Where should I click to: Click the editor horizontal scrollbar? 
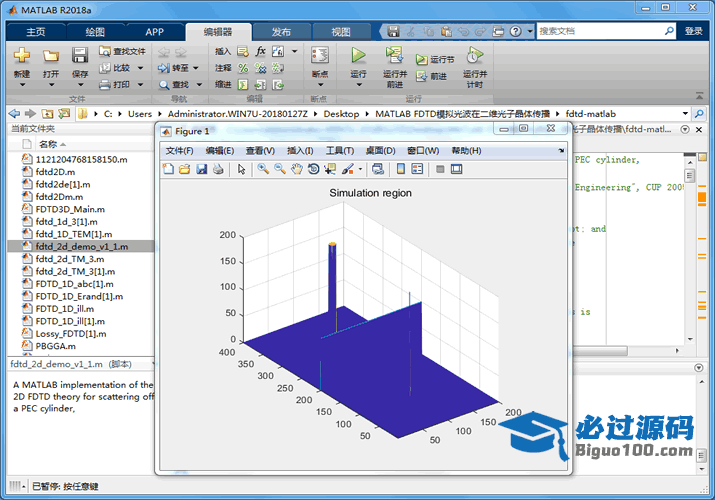pos(601,351)
